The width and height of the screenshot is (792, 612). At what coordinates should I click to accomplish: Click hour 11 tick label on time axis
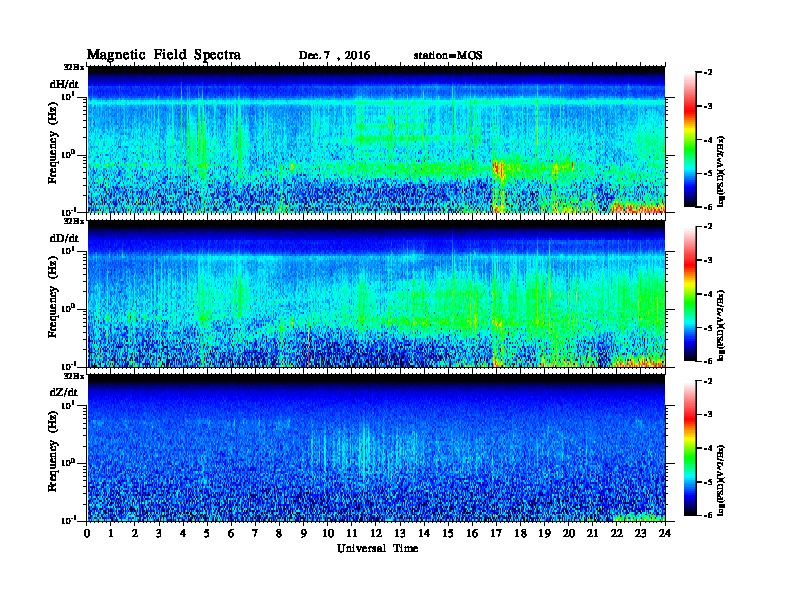coord(352,534)
